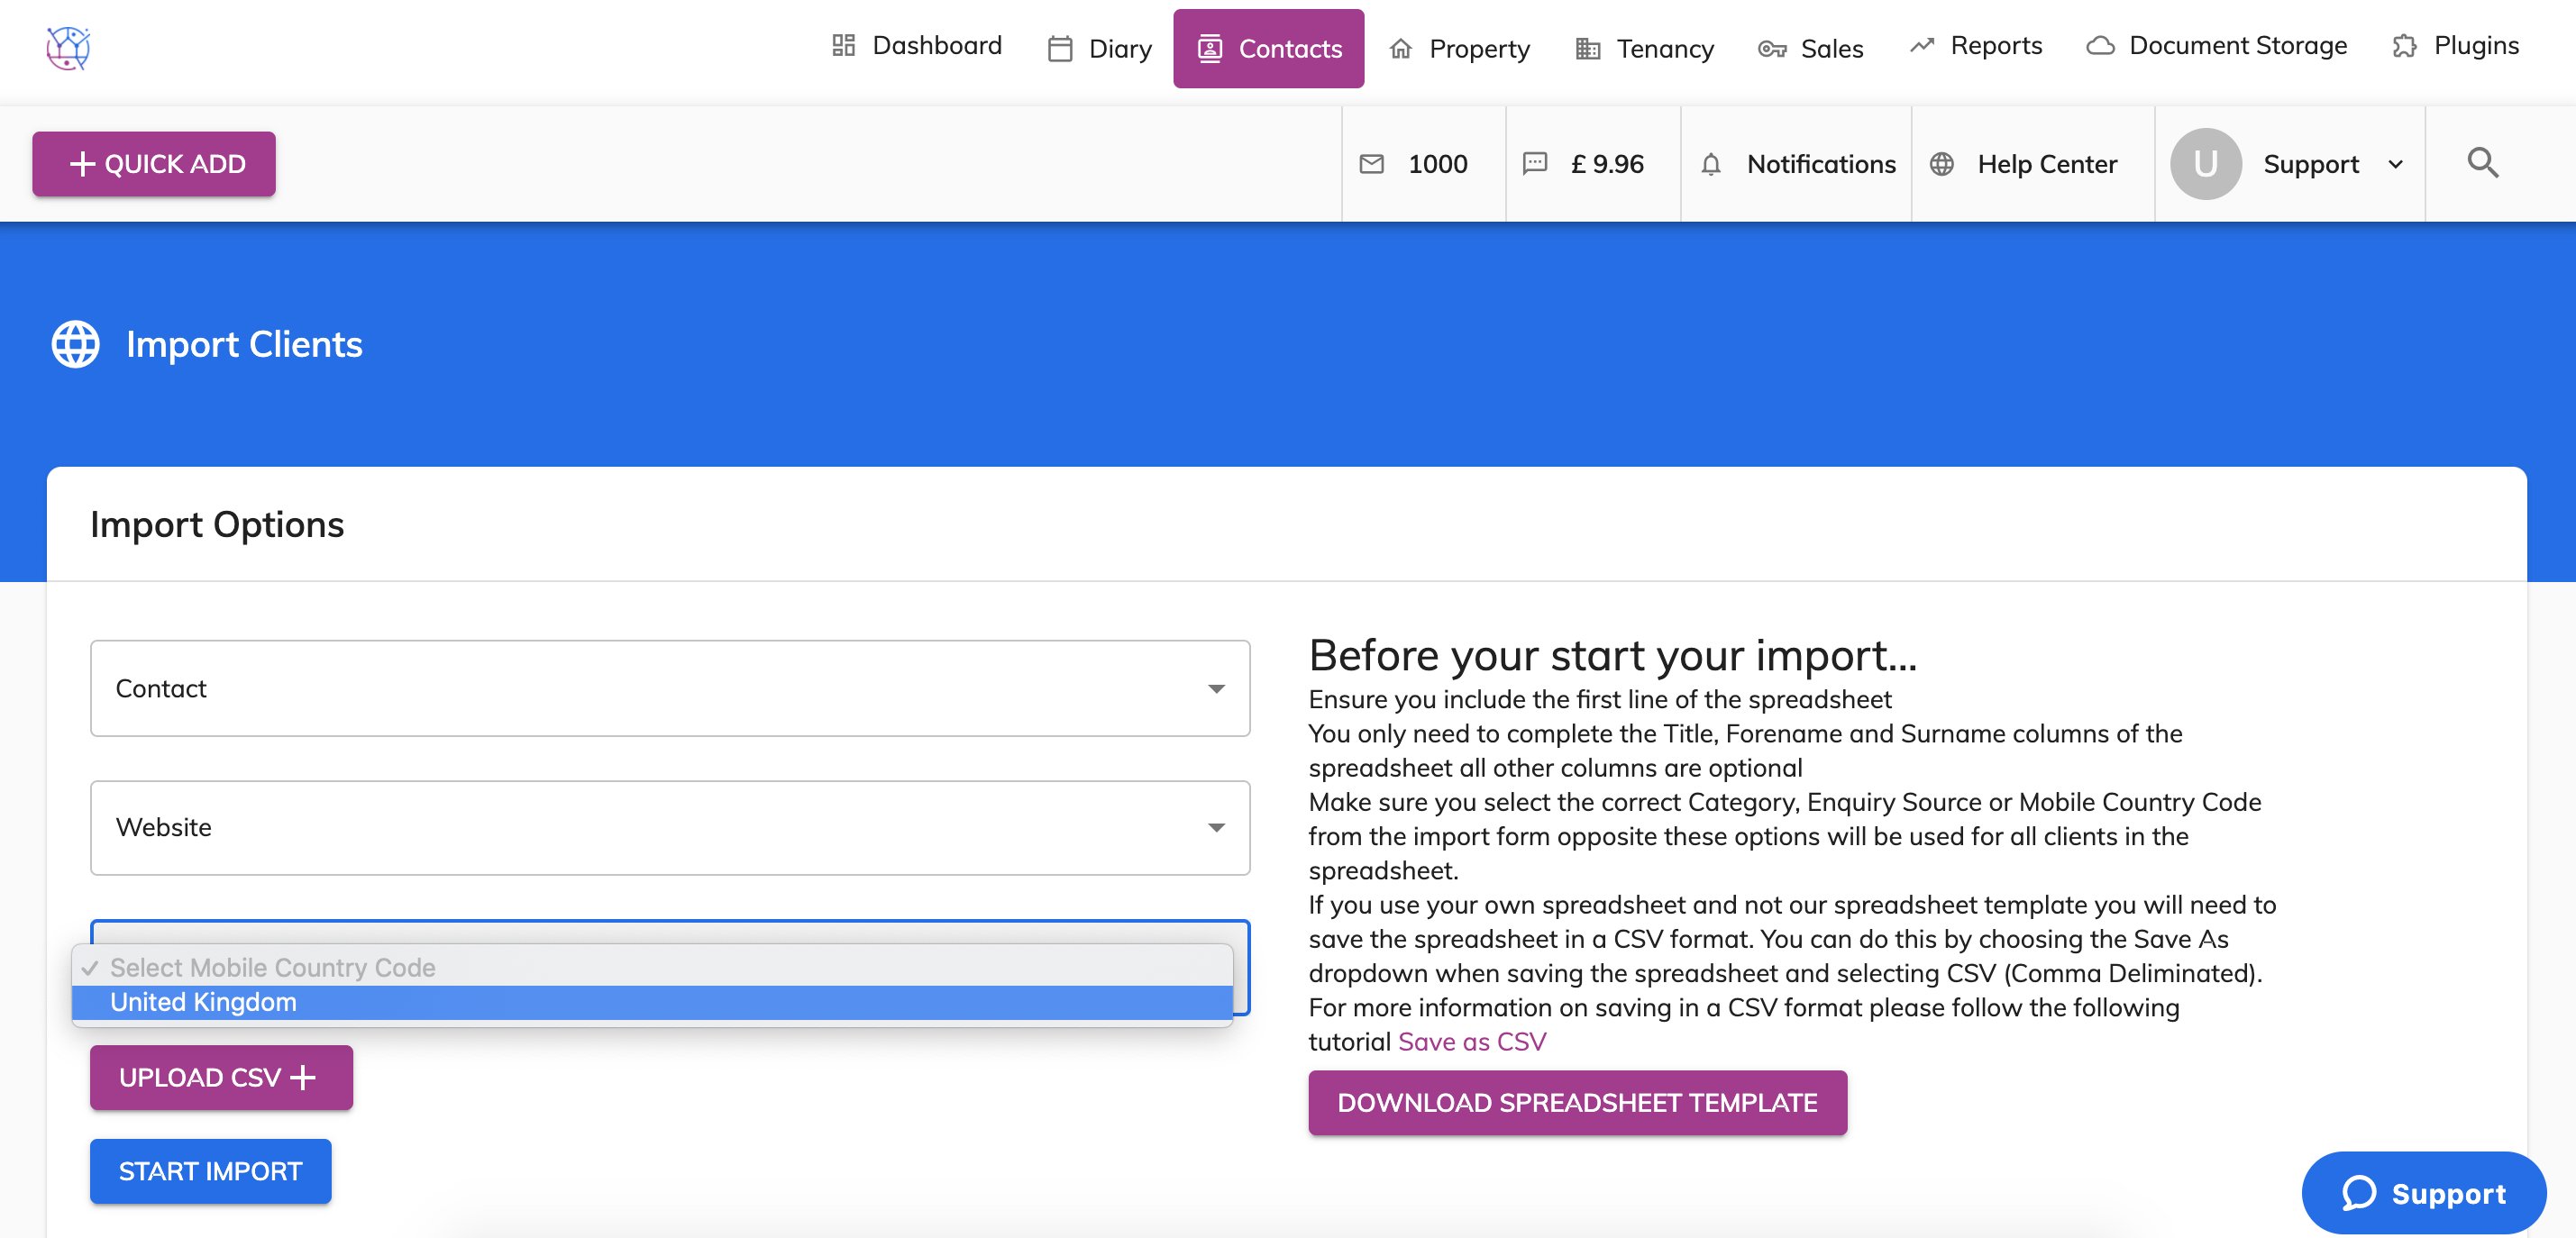Click the Help Center globe icon
Viewport: 2576px width, 1238px height.
[x=1941, y=164]
